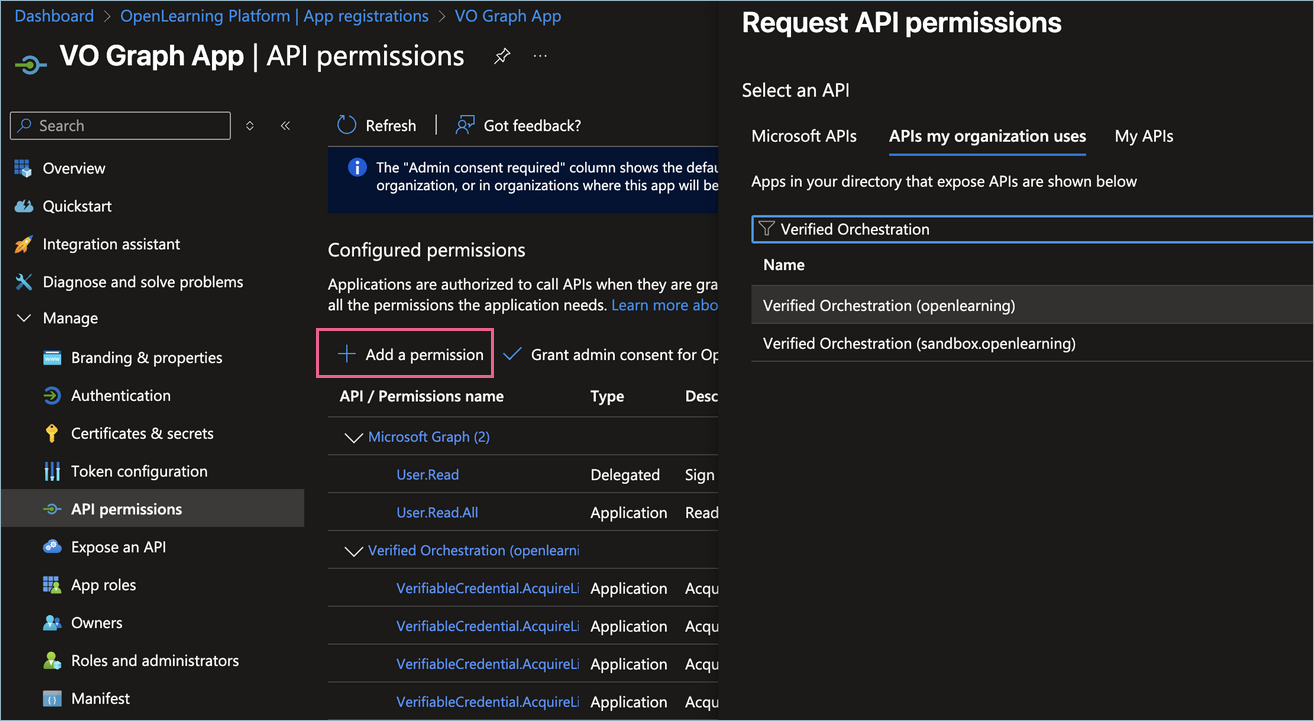Open Quickstart from the sidebar

pos(77,206)
